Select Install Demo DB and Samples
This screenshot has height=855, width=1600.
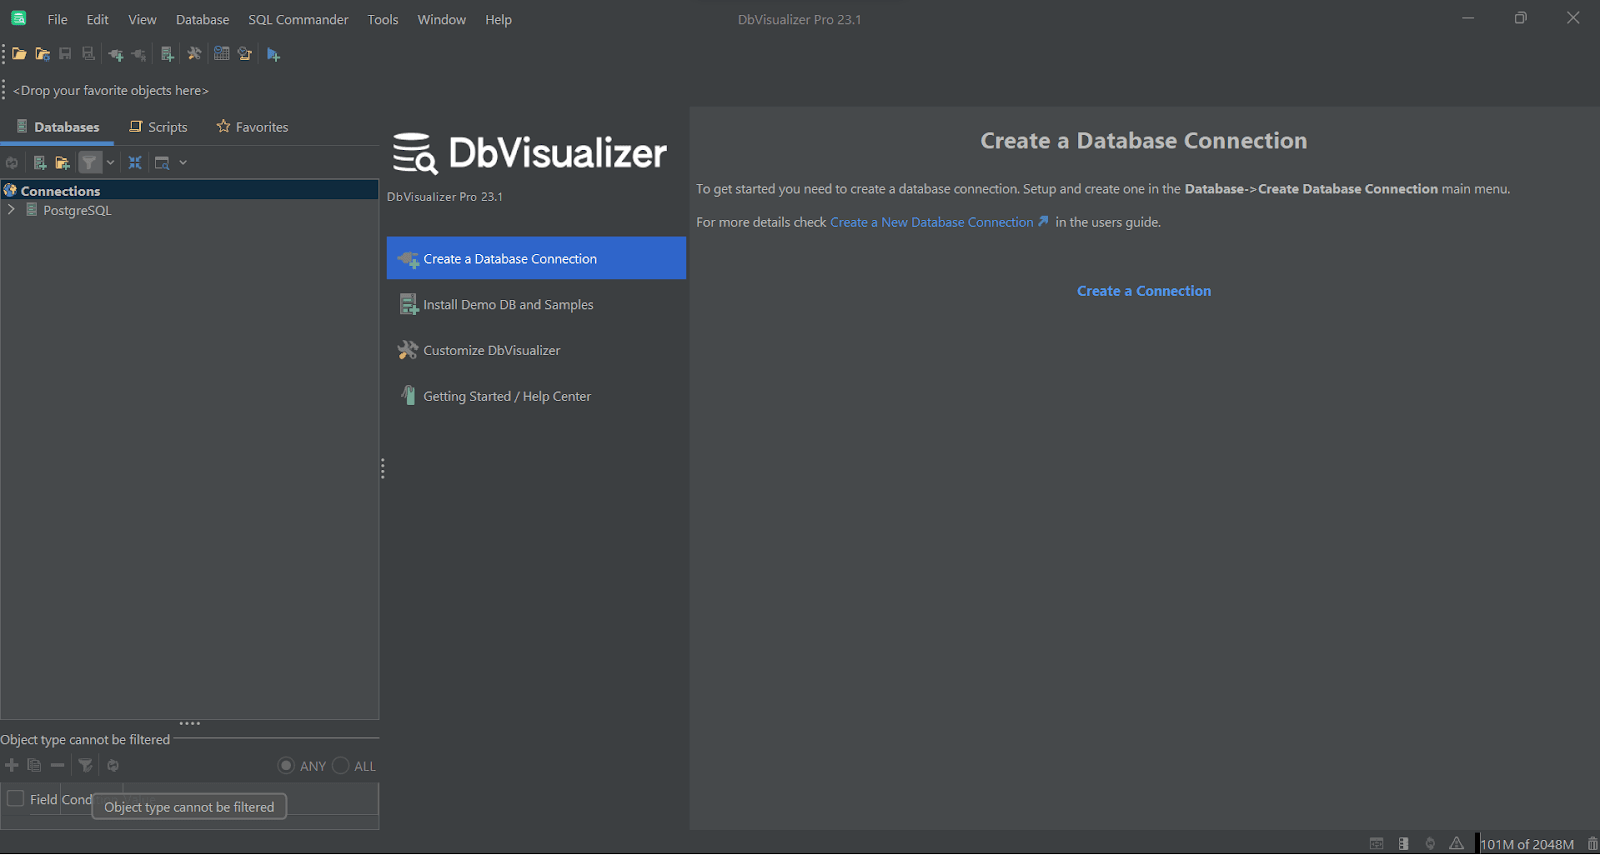click(x=508, y=305)
